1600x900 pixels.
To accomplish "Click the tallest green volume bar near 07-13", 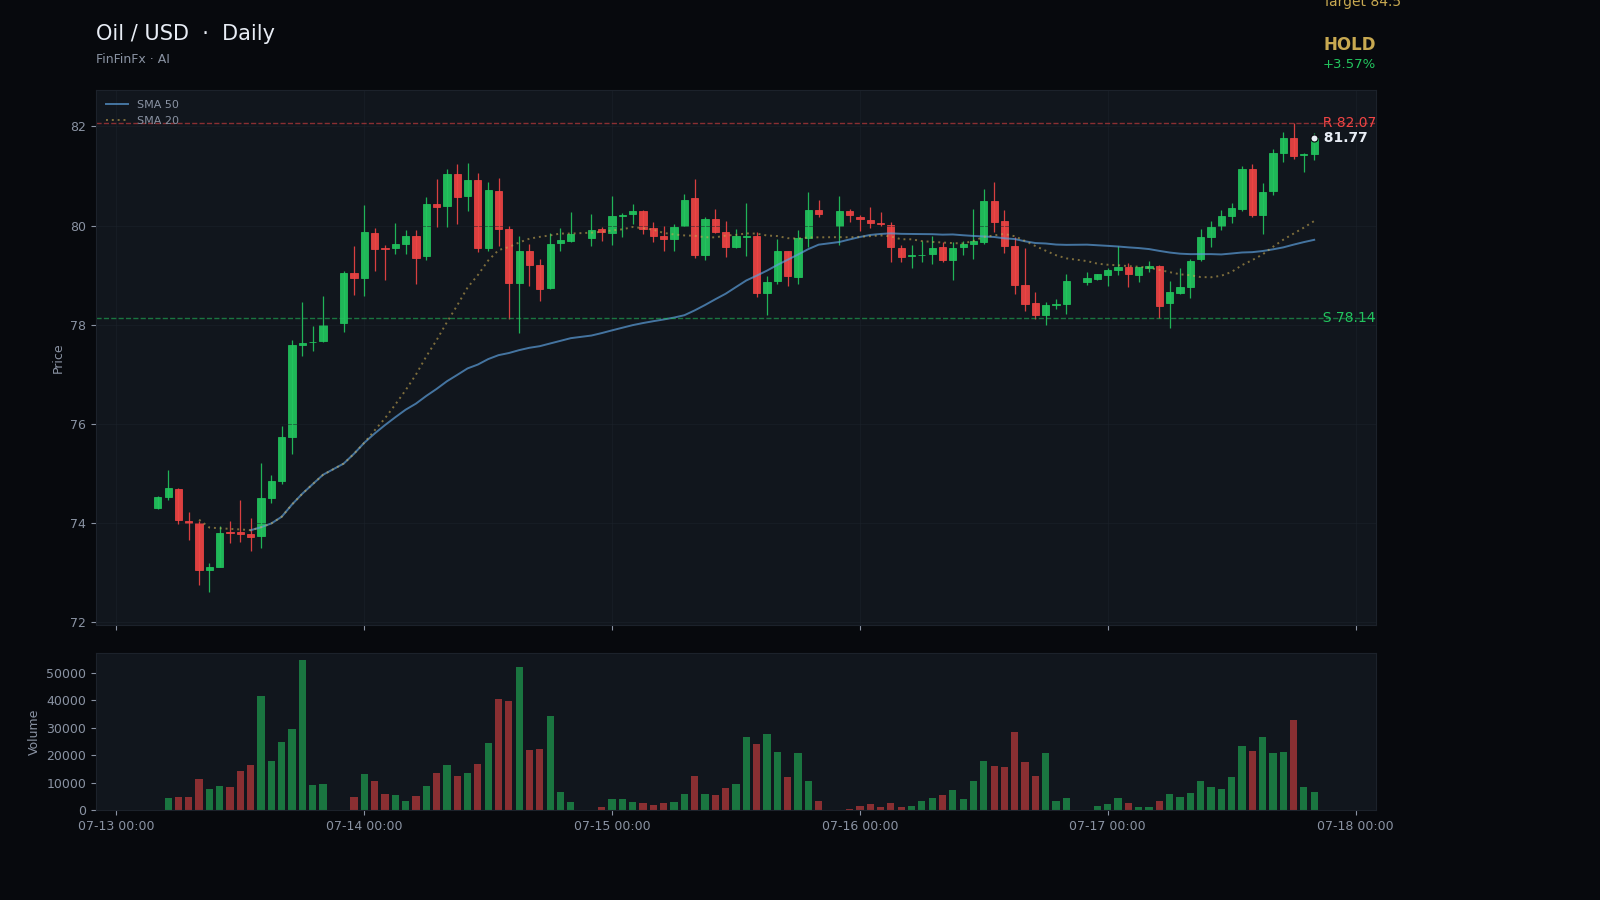I will (302, 735).
